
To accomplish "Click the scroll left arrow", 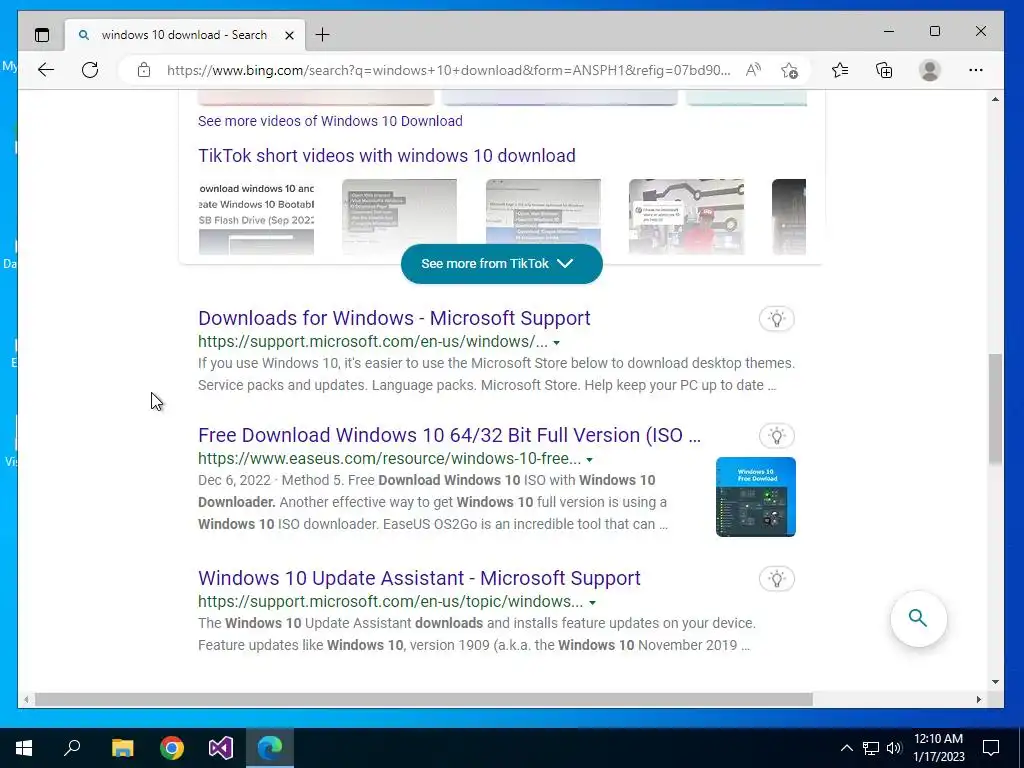I will [x=25, y=699].
